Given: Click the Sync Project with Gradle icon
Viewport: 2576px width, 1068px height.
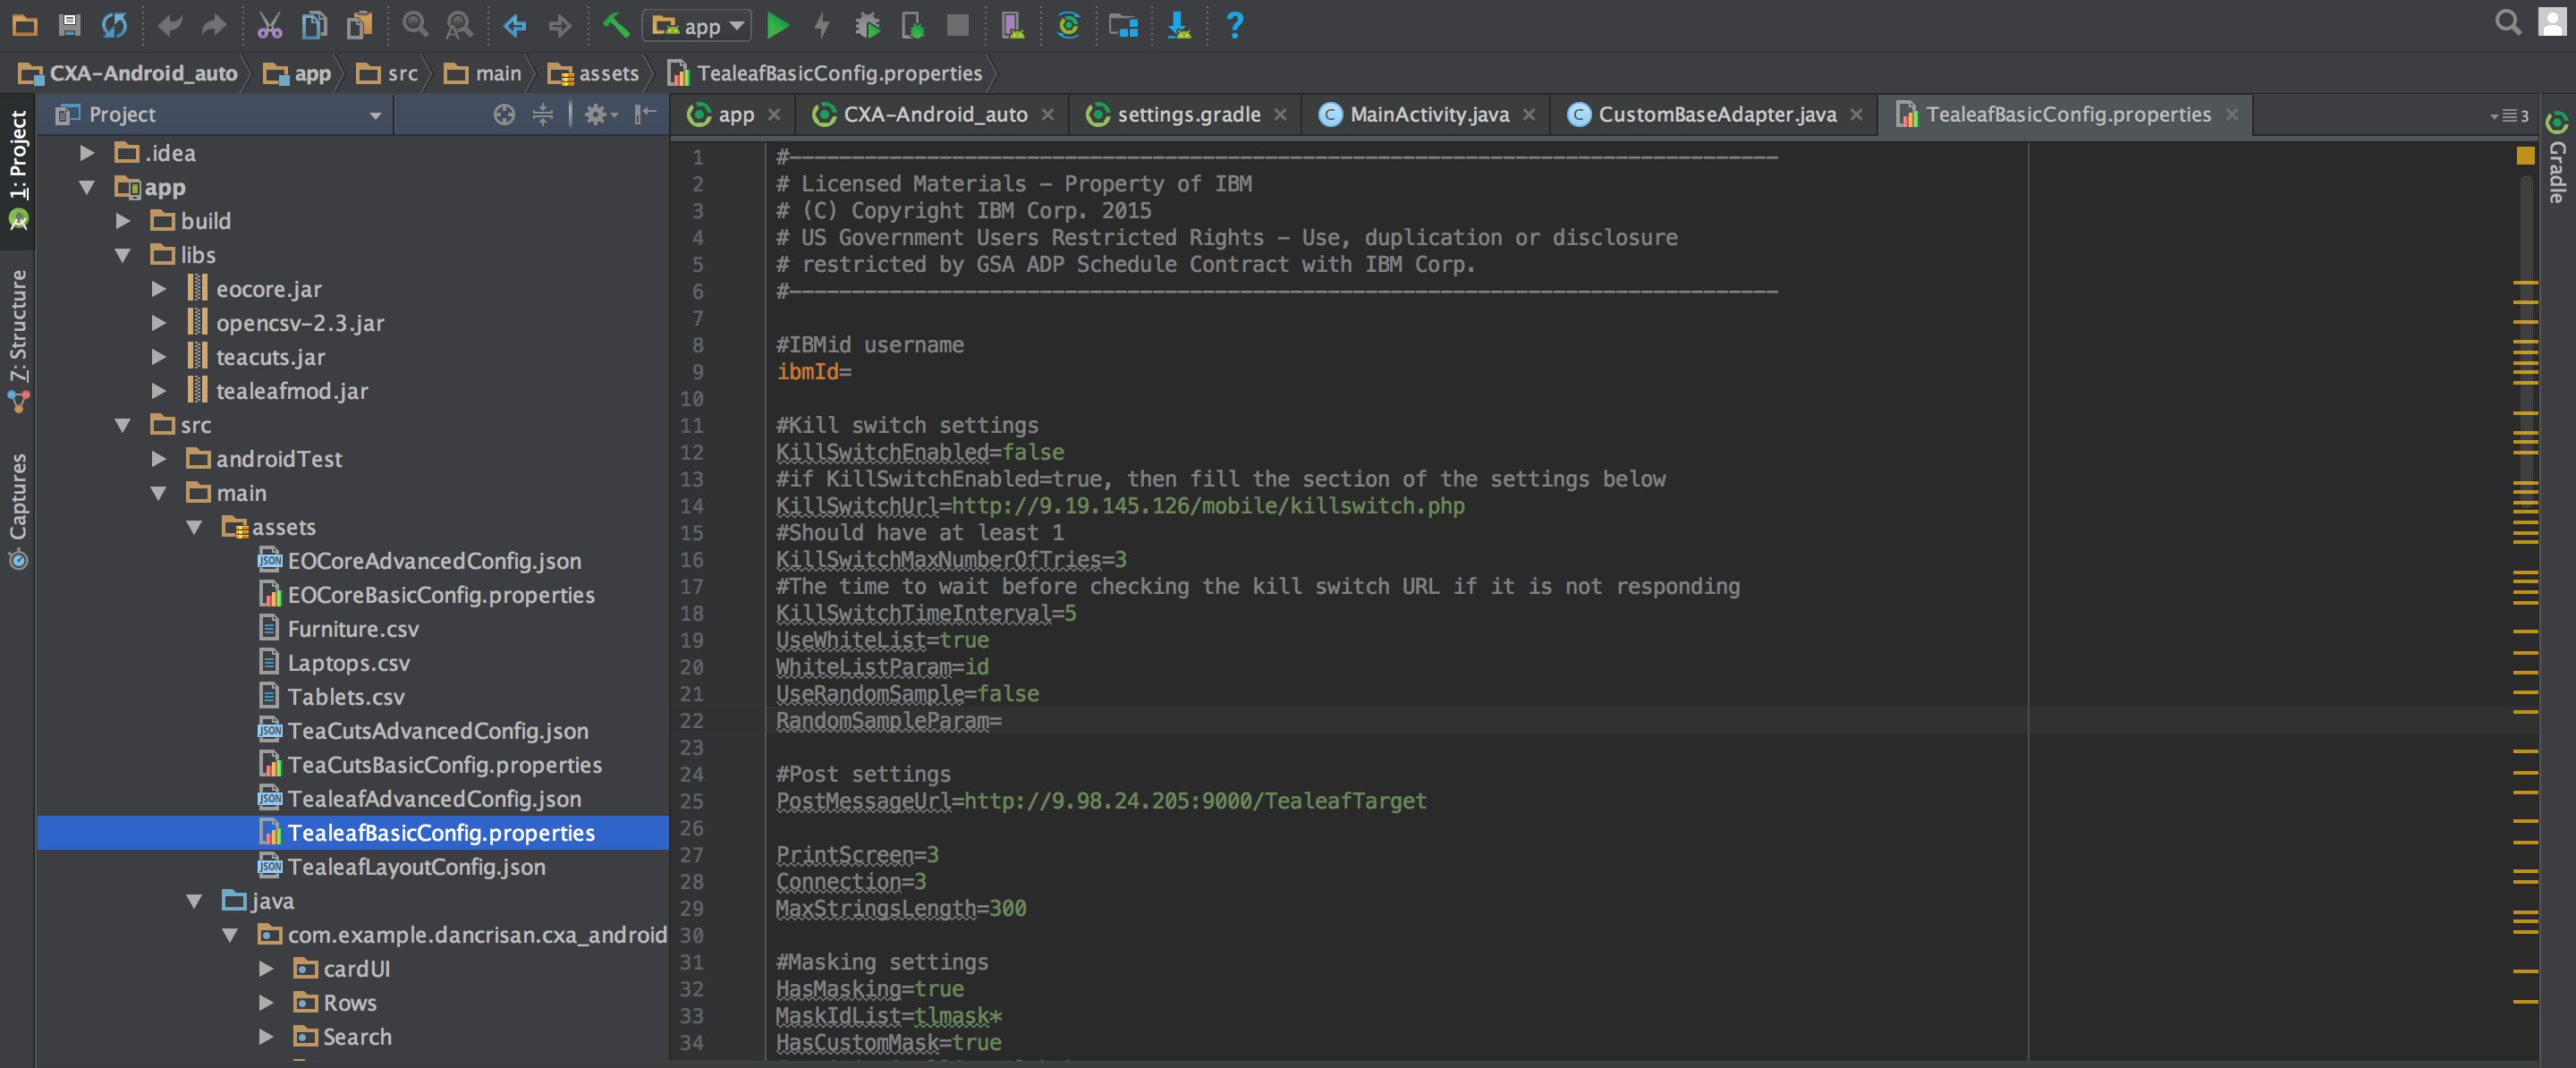Looking at the screenshot, I should 1068,25.
